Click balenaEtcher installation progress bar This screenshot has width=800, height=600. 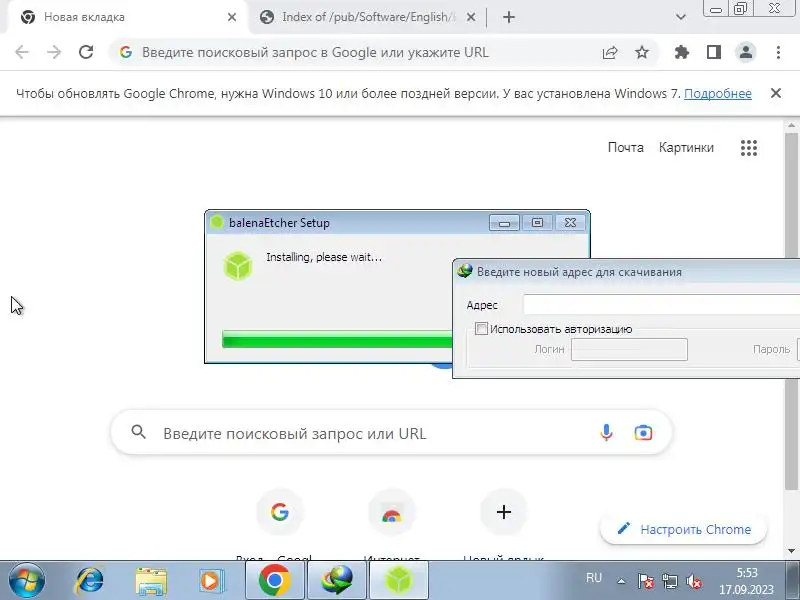point(337,339)
